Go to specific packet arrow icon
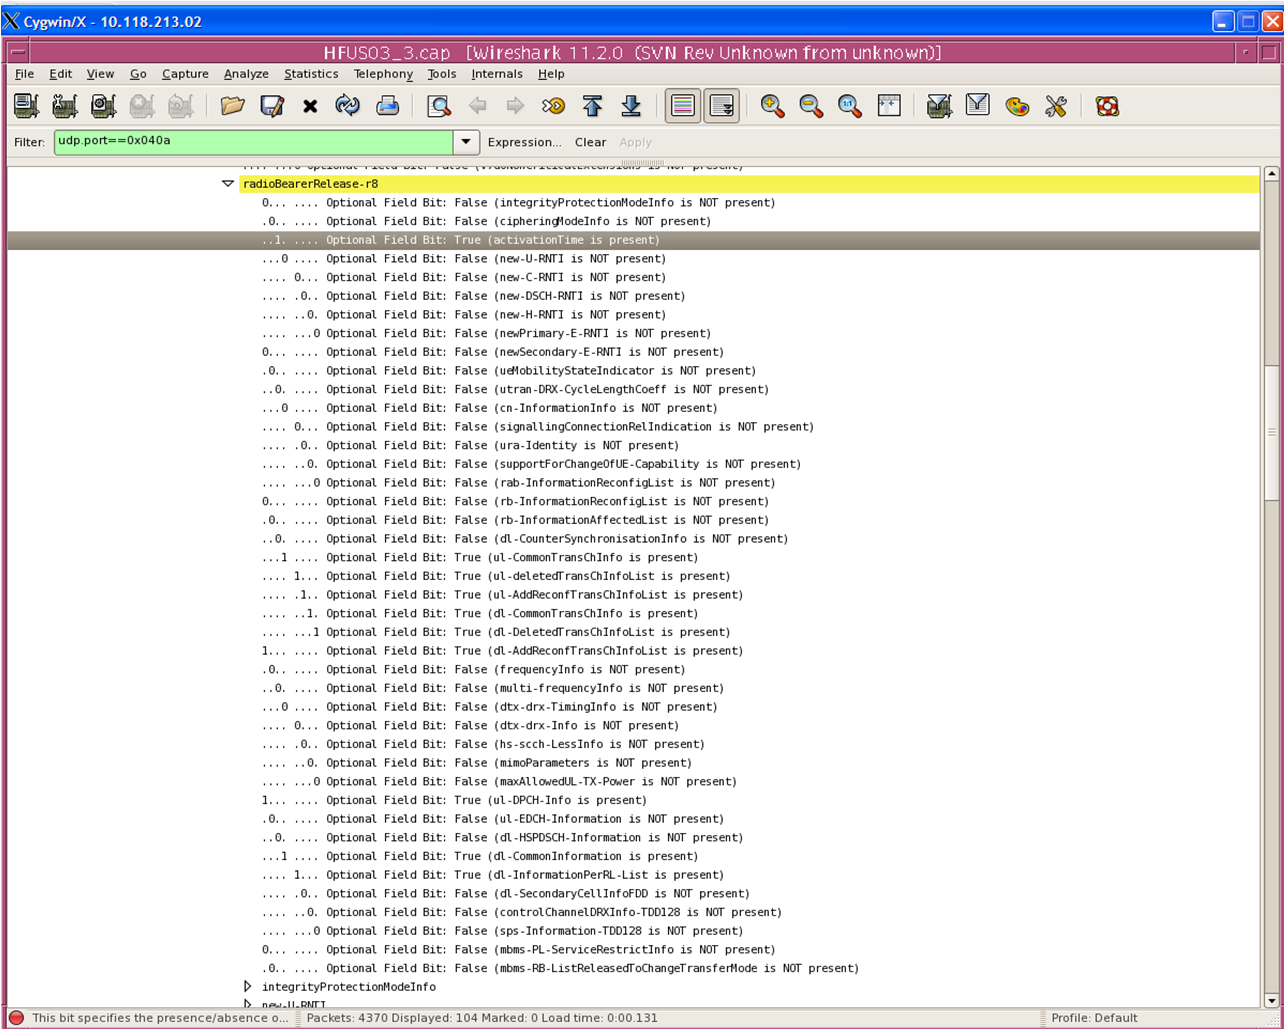1285x1030 pixels. click(553, 106)
